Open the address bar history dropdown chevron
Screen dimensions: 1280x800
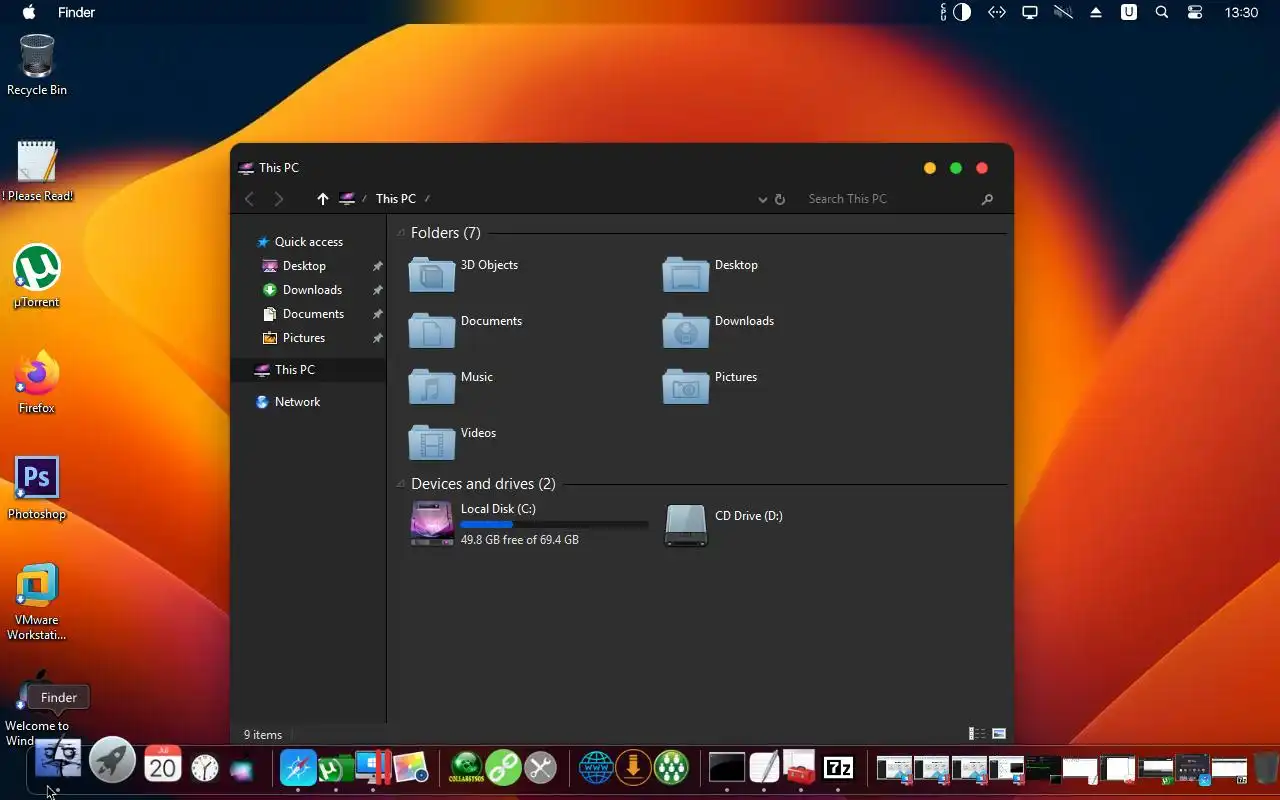tap(762, 199)
